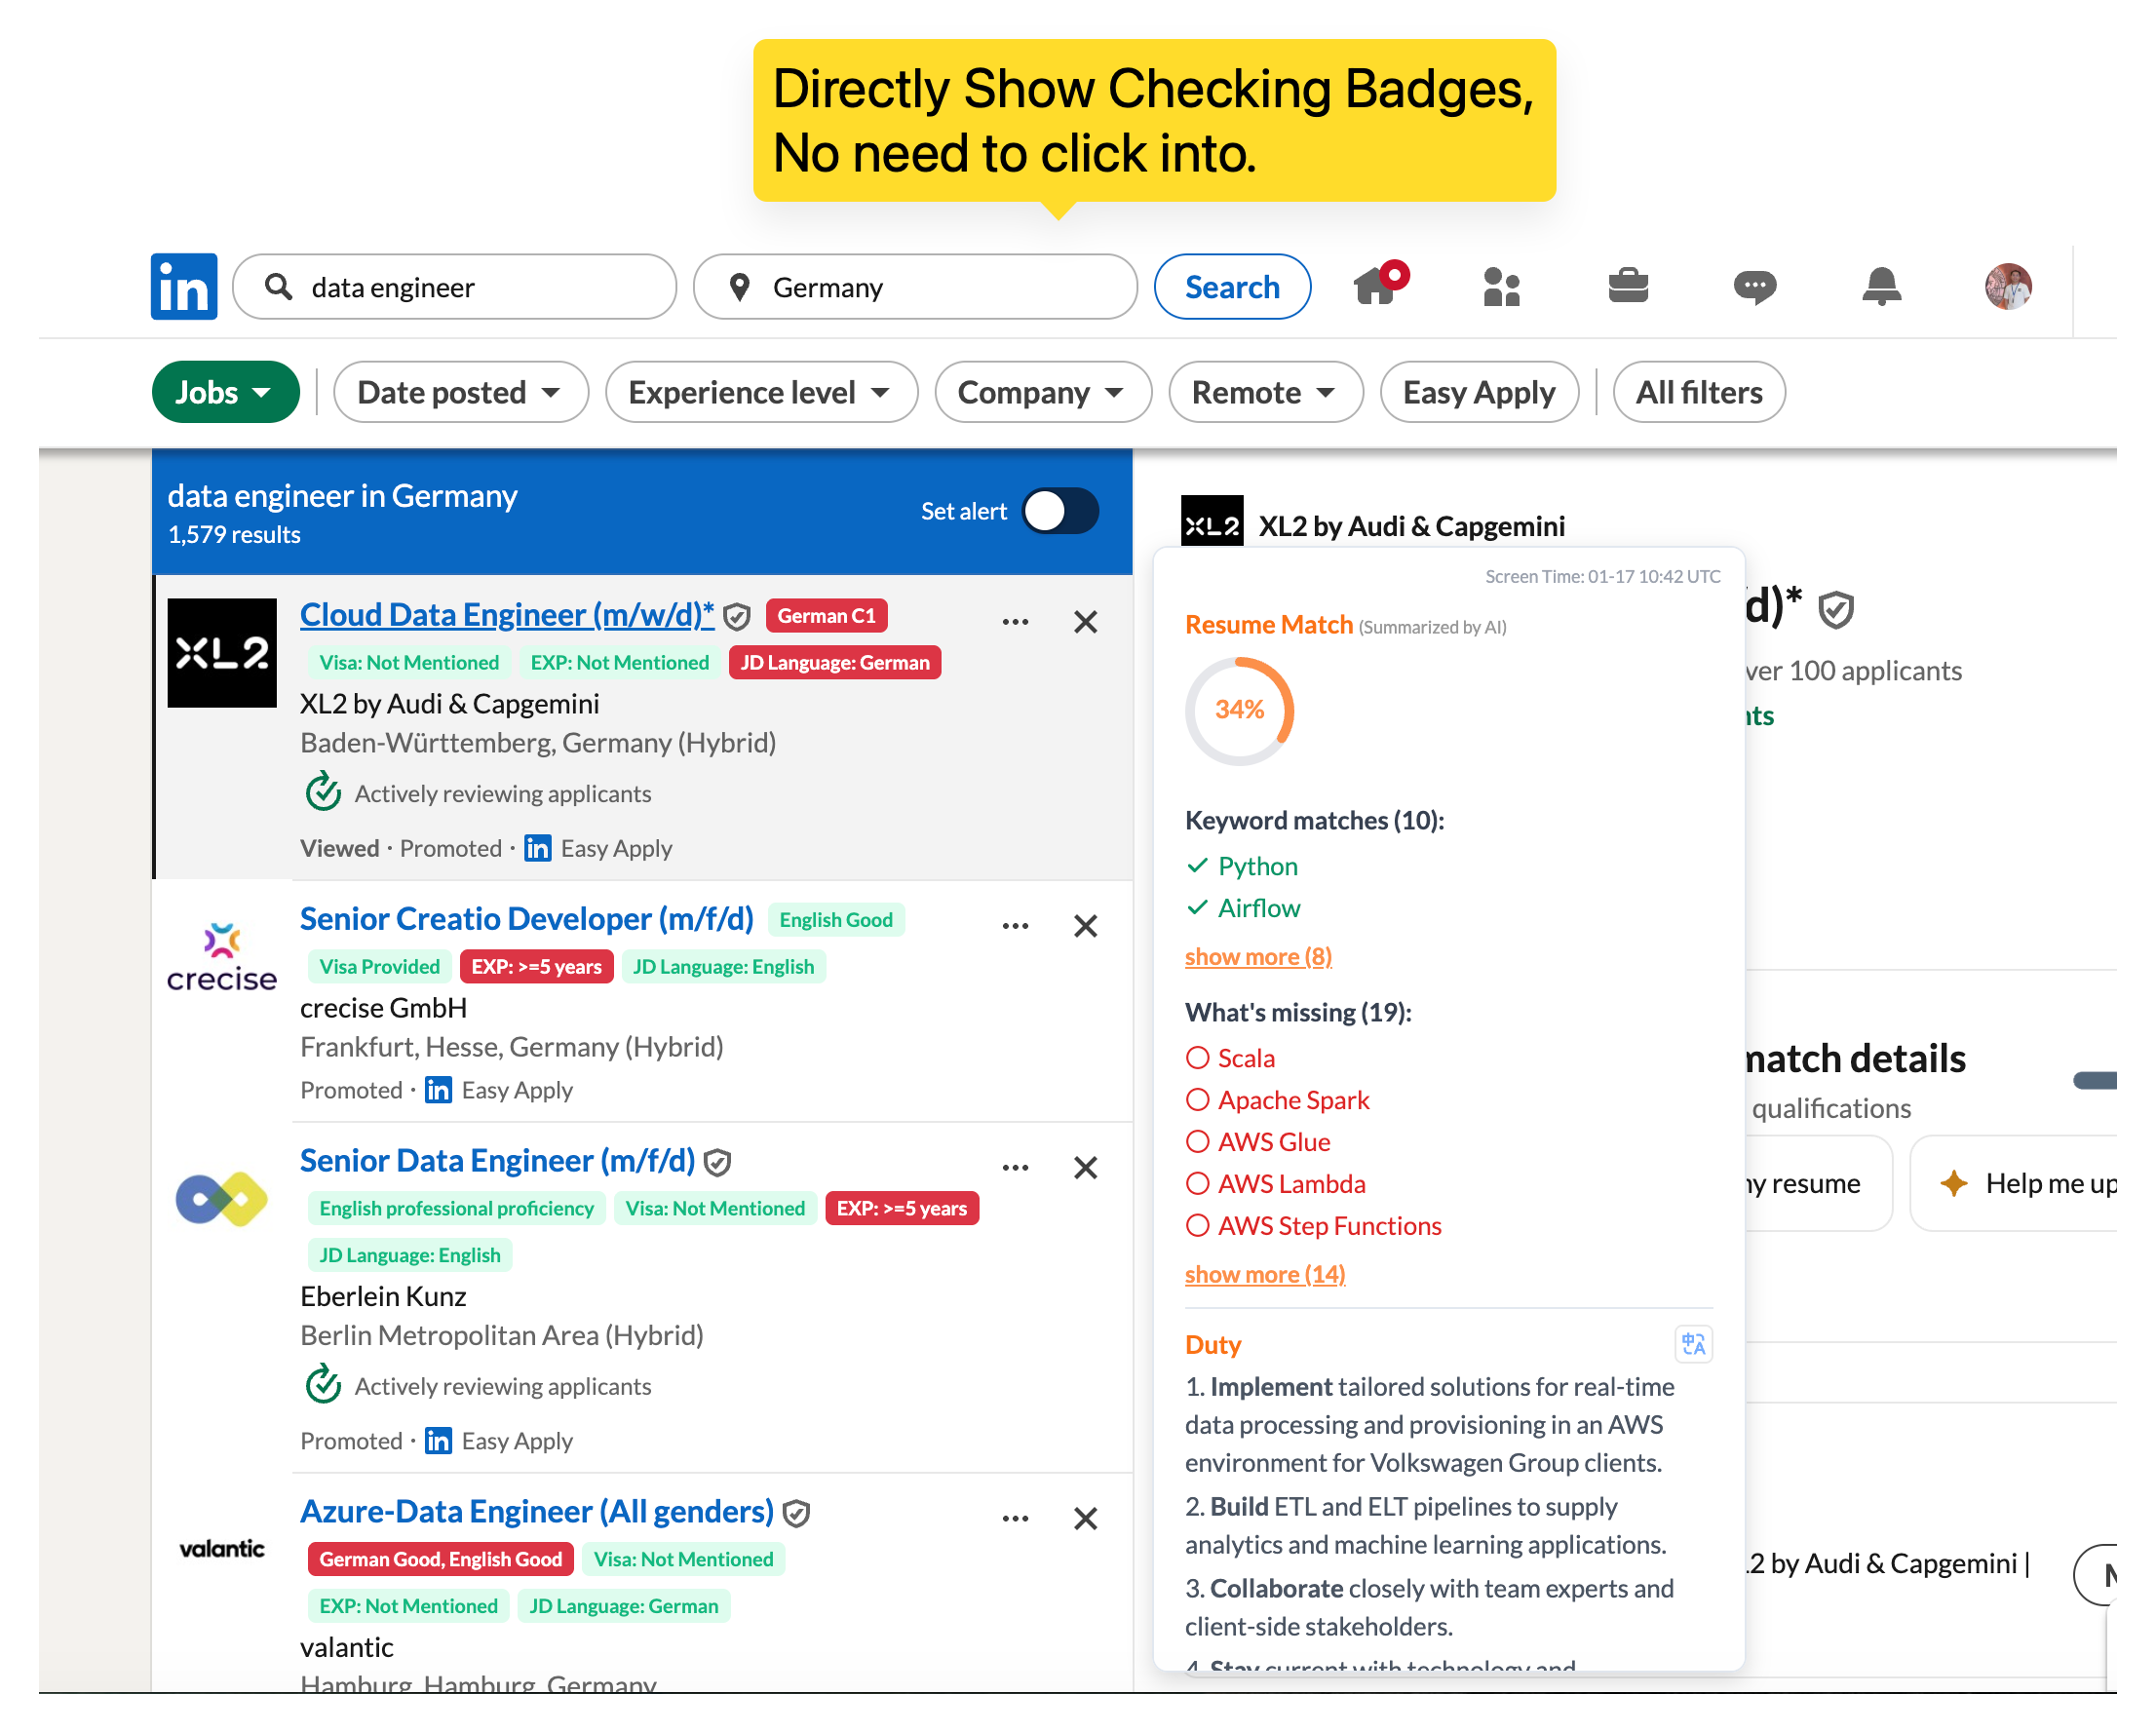Click the LinkedIn logo

(x=184, y=287)
